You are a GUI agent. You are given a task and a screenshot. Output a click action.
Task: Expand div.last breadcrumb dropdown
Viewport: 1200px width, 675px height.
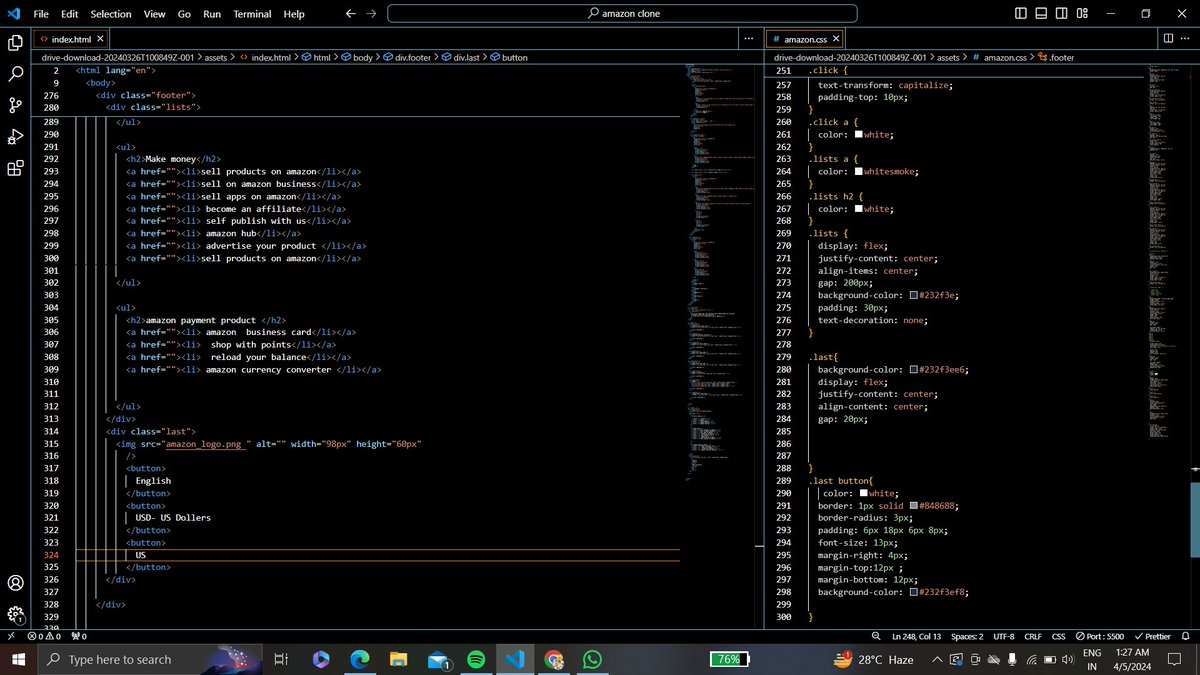[x=461, y=57]
